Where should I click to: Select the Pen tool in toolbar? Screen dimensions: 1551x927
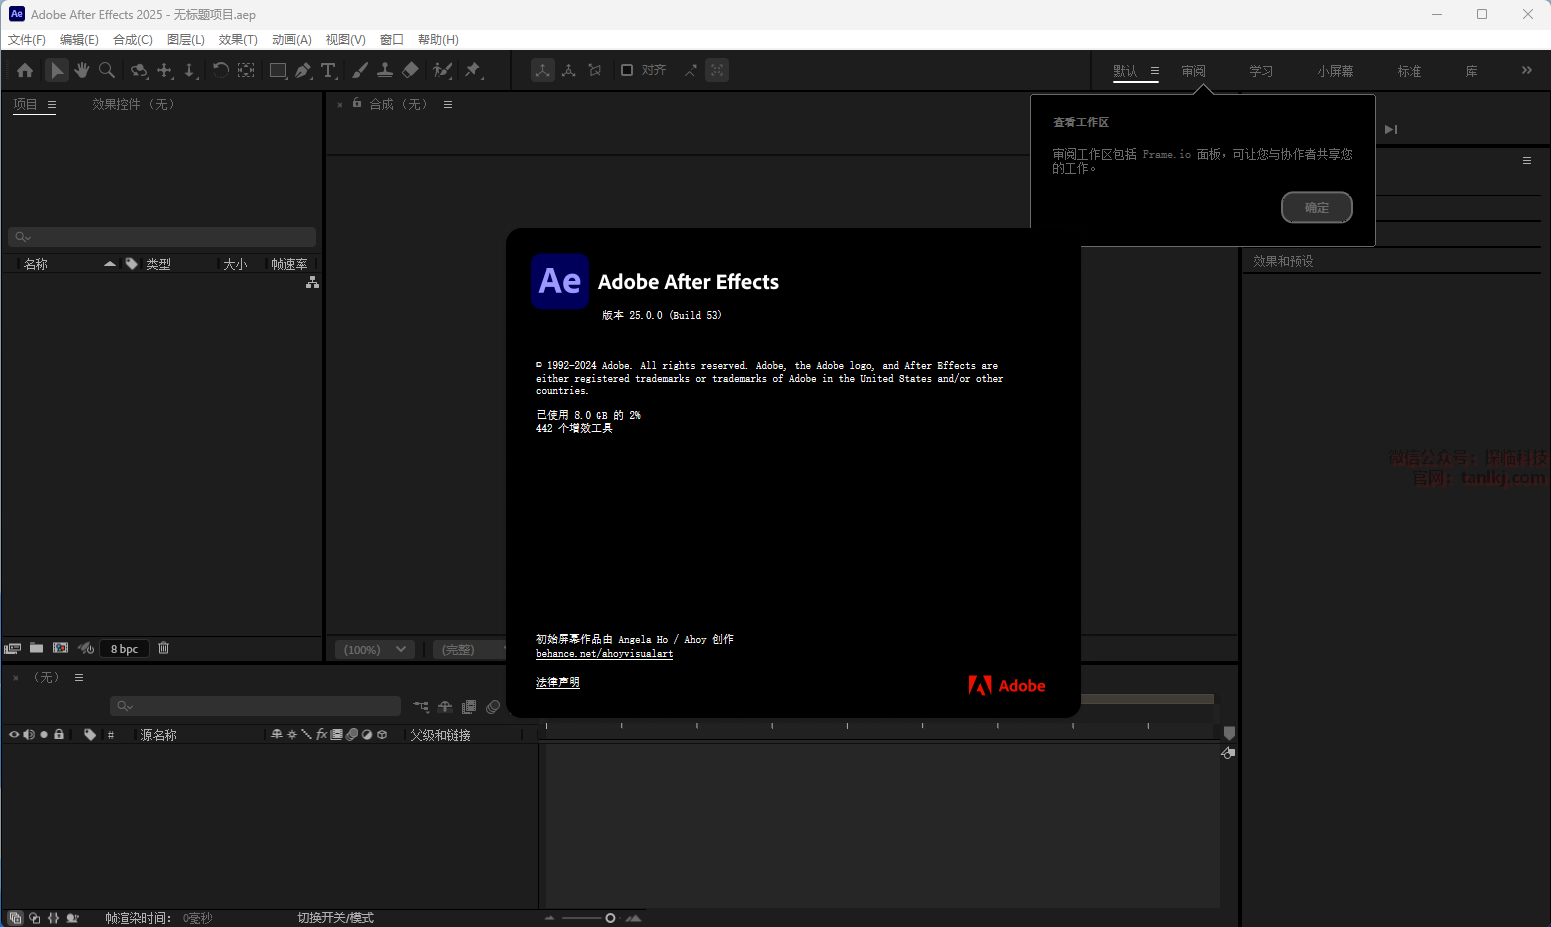[303, 71]
